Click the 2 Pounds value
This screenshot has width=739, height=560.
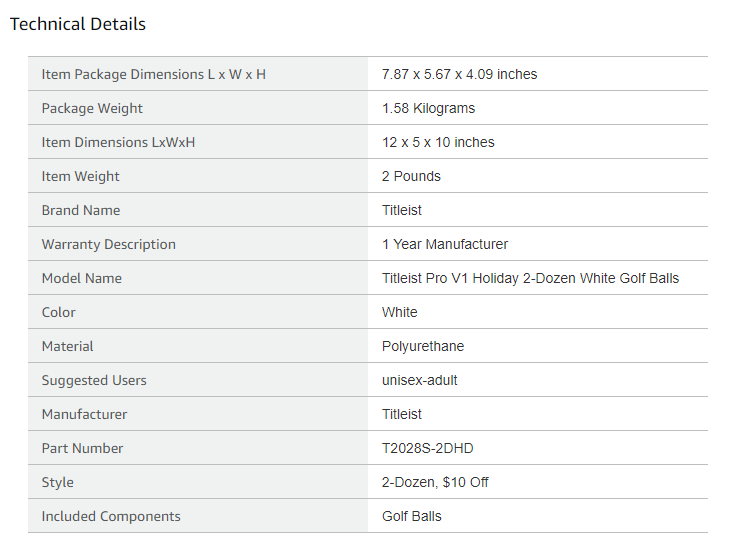411,176
